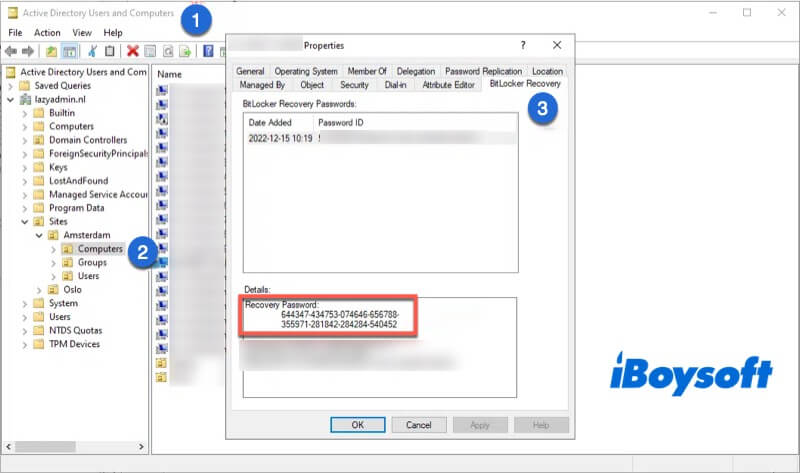The height and width of the screenshot is (473, 800).
Task: Switch to the Delegation tab
Action: (x=416, y=71)
